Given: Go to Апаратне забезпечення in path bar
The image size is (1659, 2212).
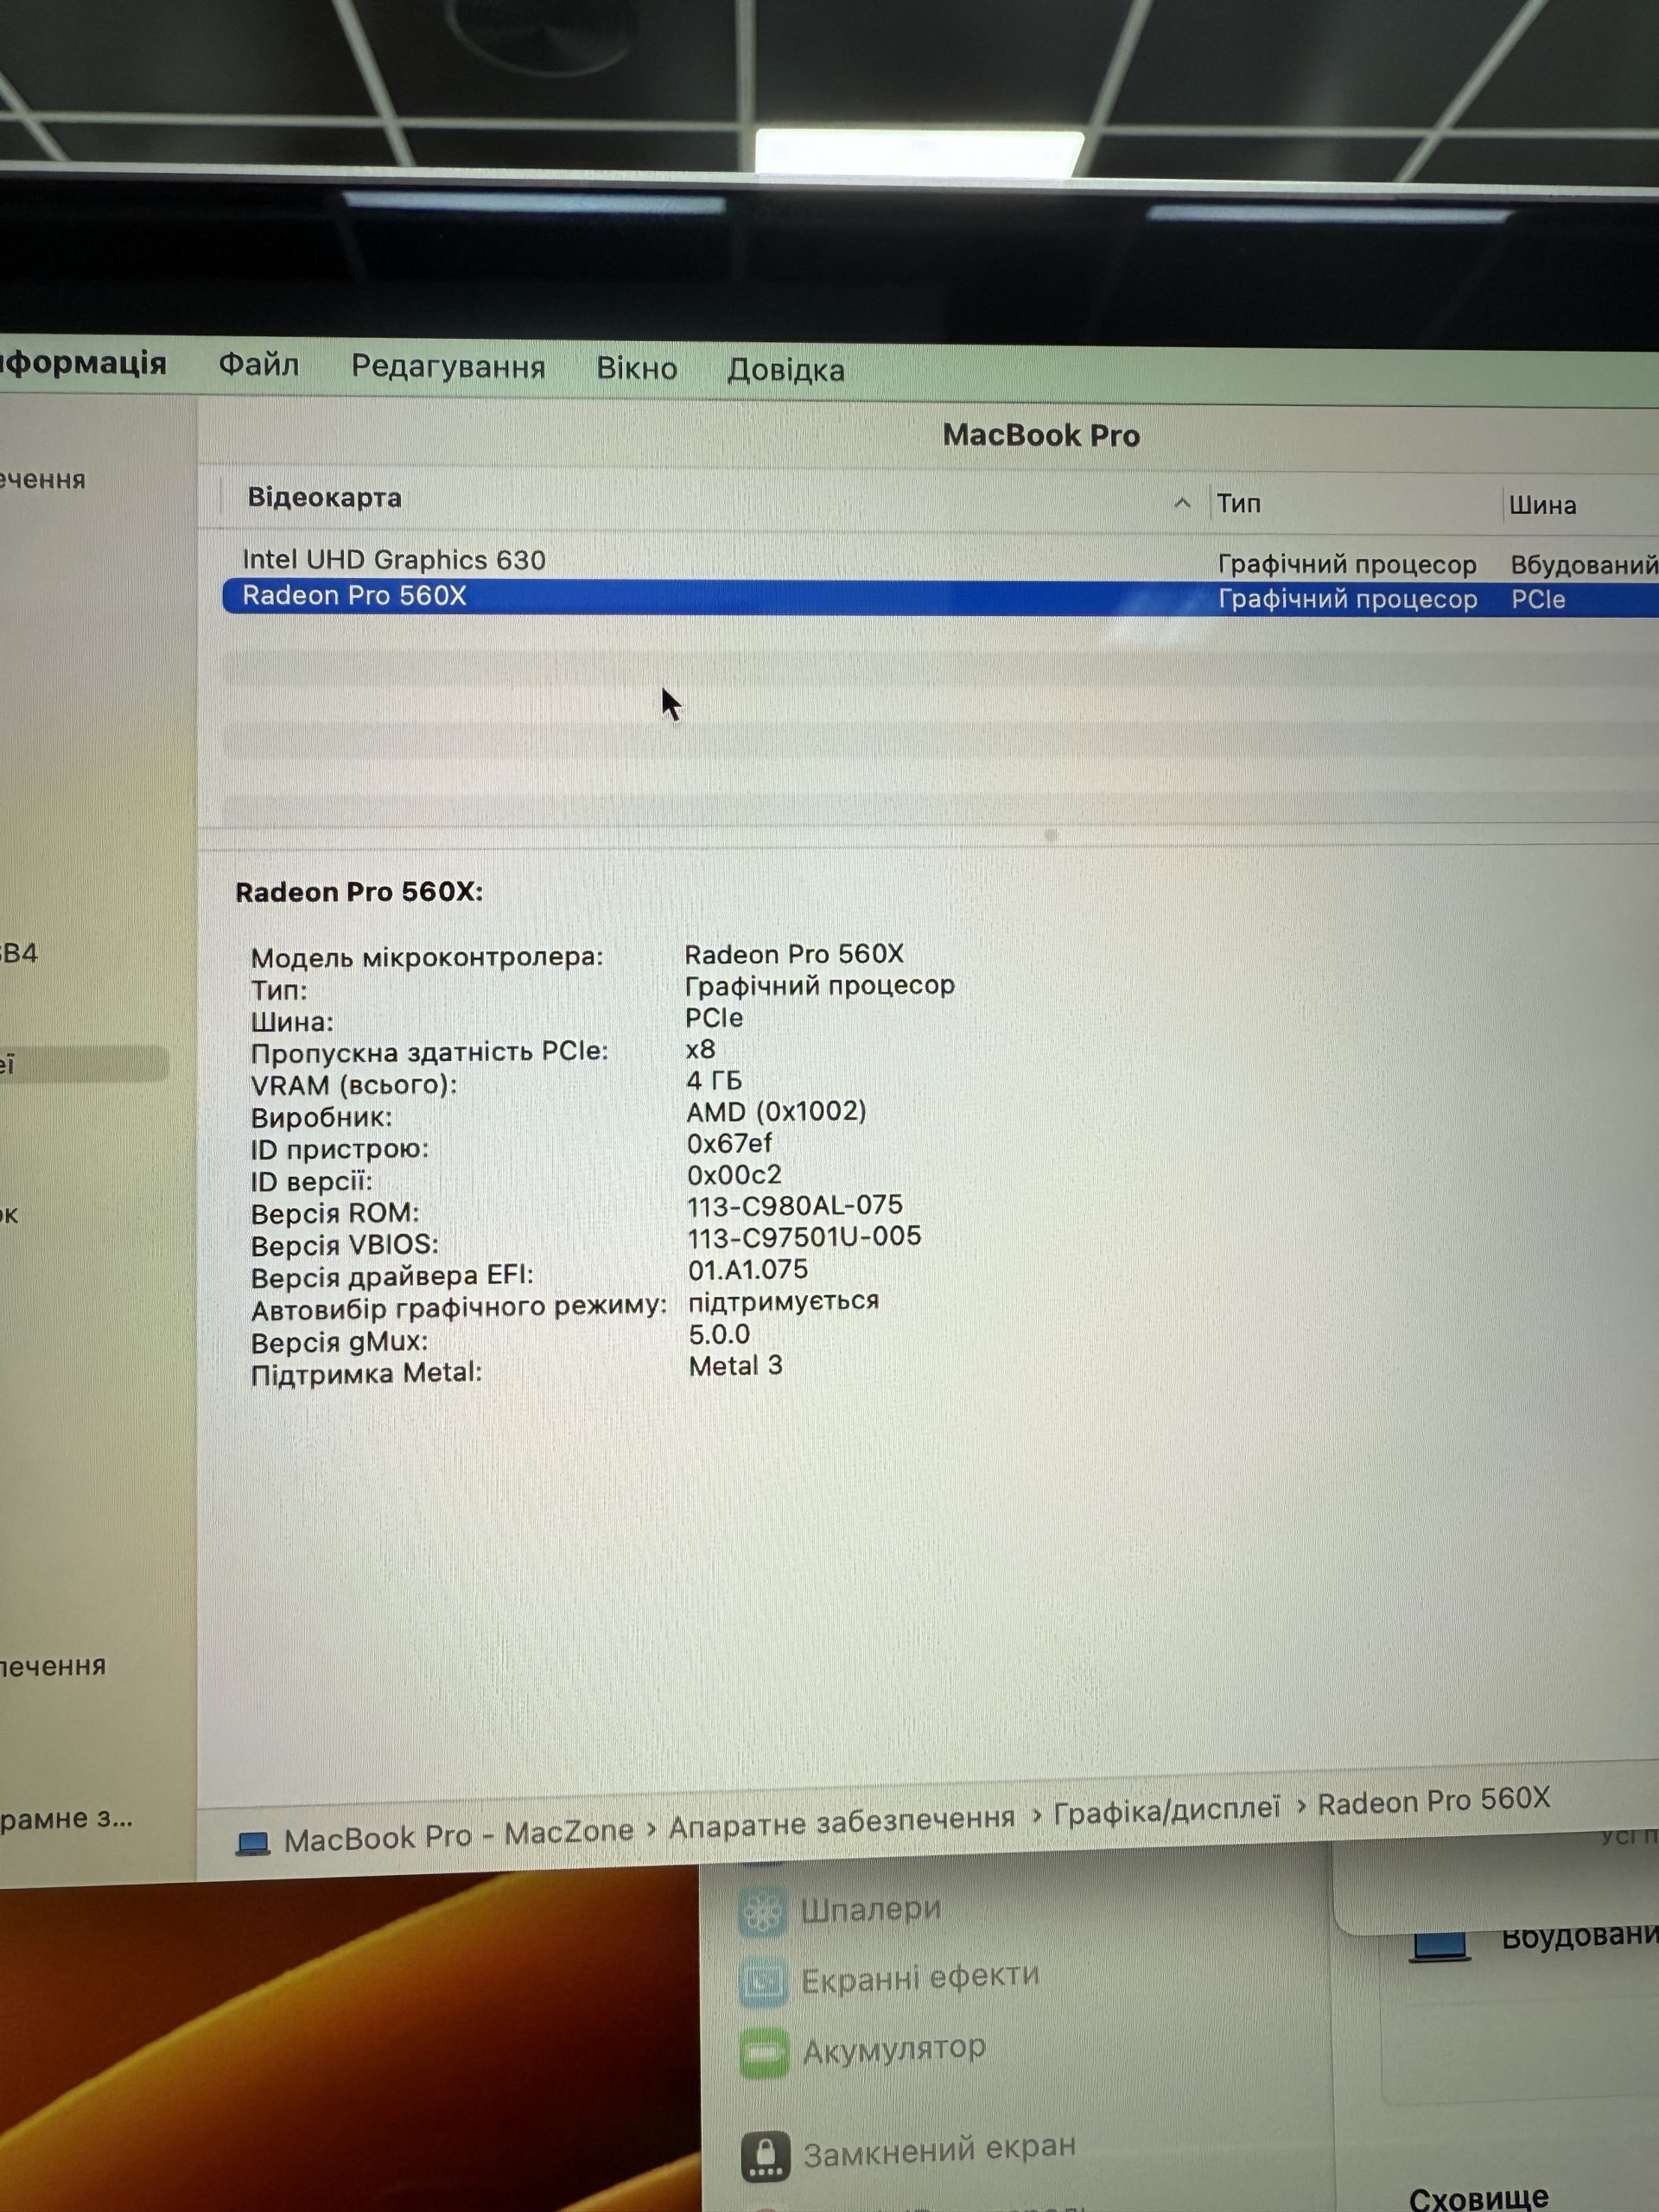Looking at the screenshot, I should tap(842, 1822).
